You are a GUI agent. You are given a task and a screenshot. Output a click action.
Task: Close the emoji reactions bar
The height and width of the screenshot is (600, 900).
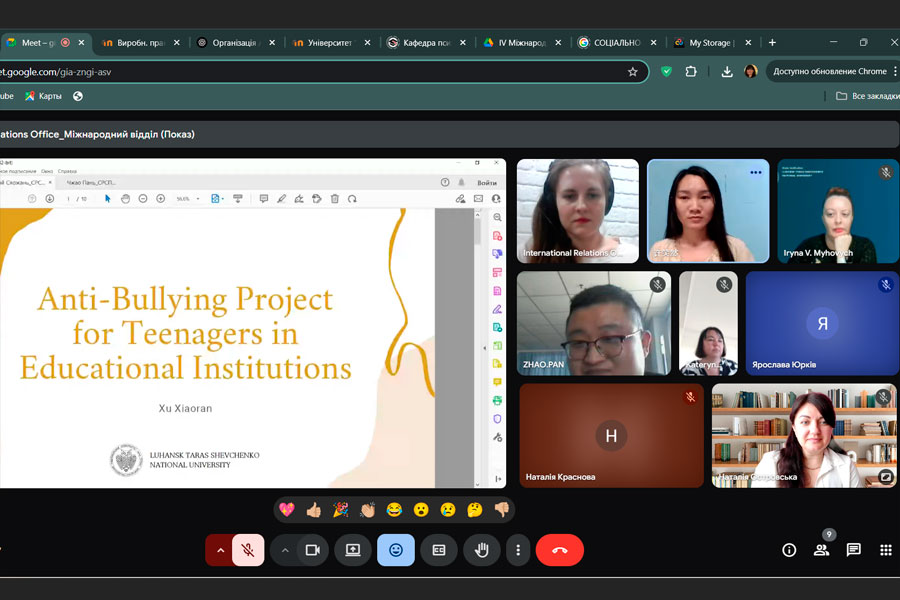click(x=396, y=550)
